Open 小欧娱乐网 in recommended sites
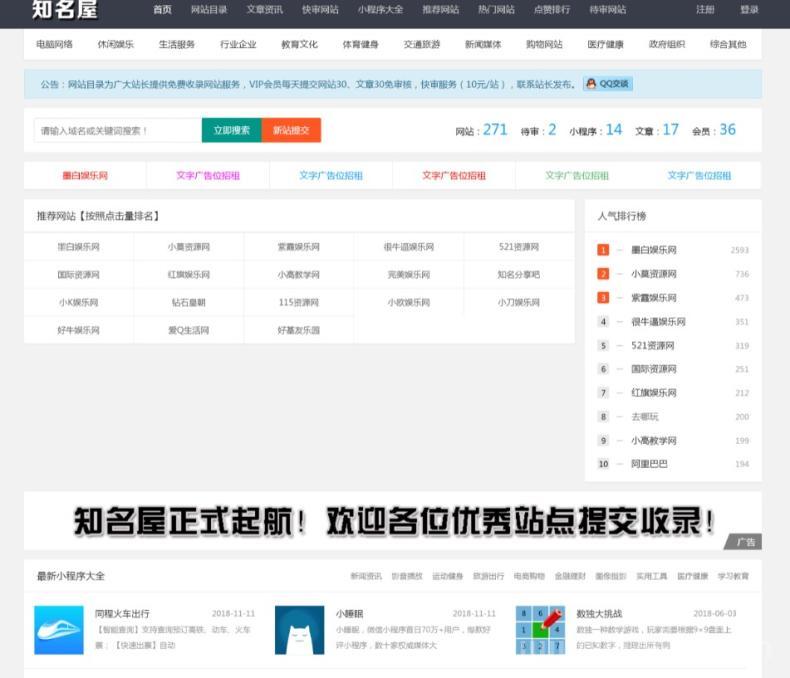This screenshot has height=678, width=790. 409,302
